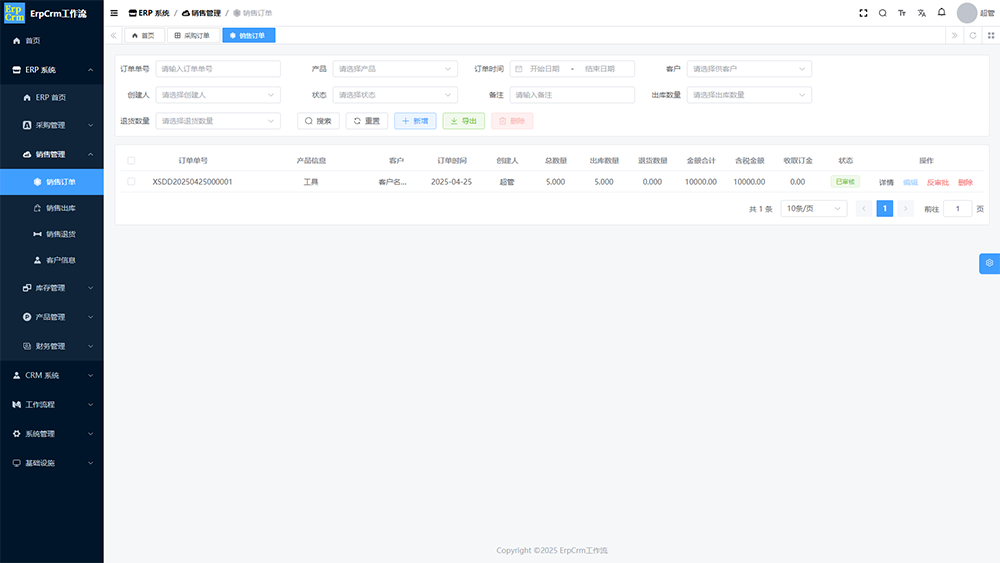Image resolution: width=1000 pixels, height=563 pixels.
Task: Click the disabled 删除 toolbar button
Action: click(512, 121)
